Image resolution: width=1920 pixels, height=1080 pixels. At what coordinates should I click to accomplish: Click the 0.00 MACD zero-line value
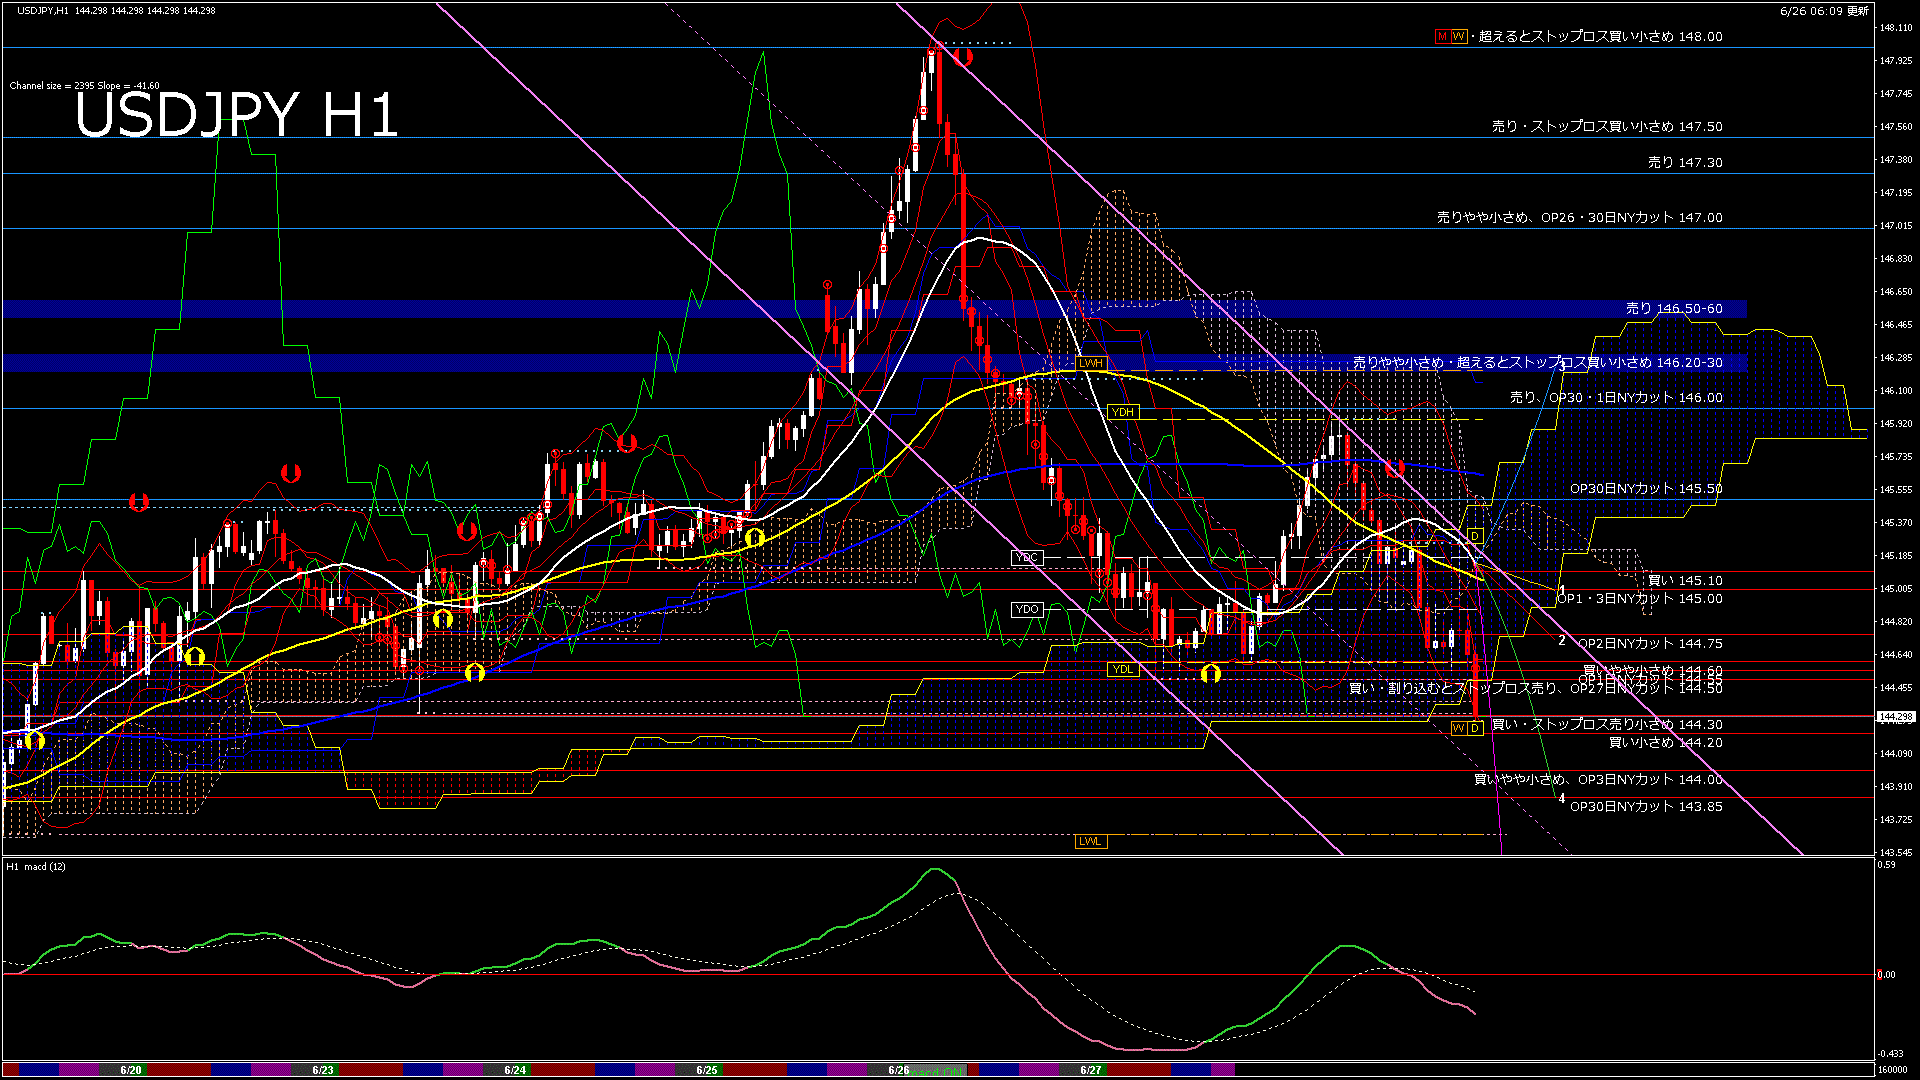click(x=1887, y=975)
